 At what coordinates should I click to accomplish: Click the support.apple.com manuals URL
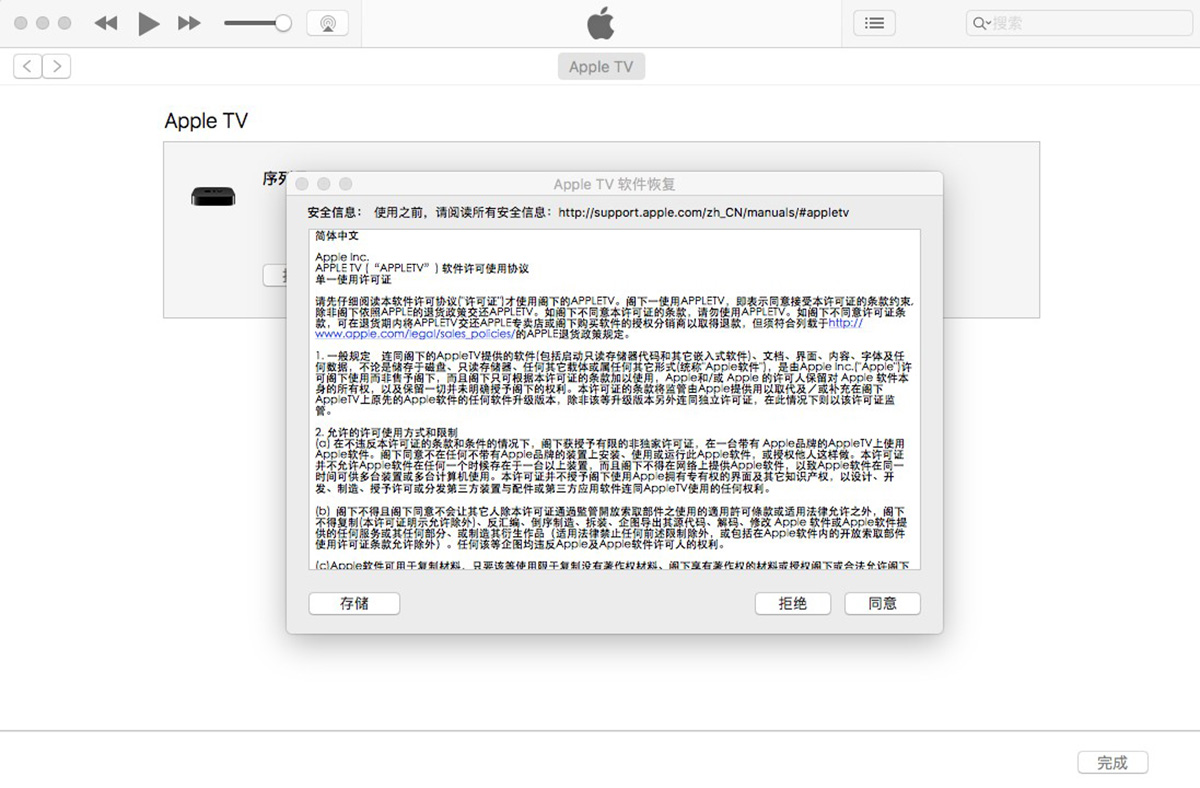coord(704,213)
